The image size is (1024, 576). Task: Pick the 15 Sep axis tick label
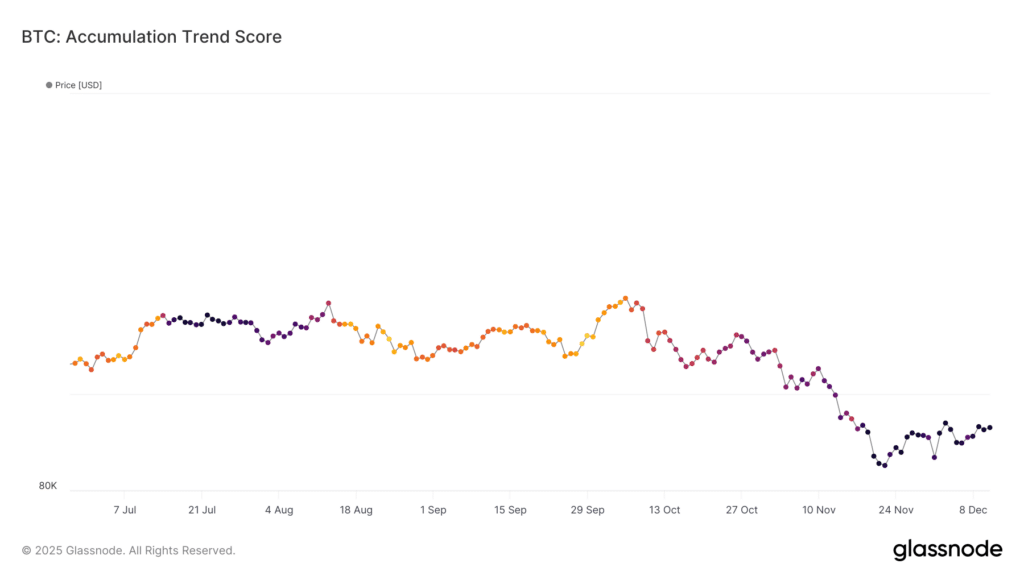tap(510, 510)
